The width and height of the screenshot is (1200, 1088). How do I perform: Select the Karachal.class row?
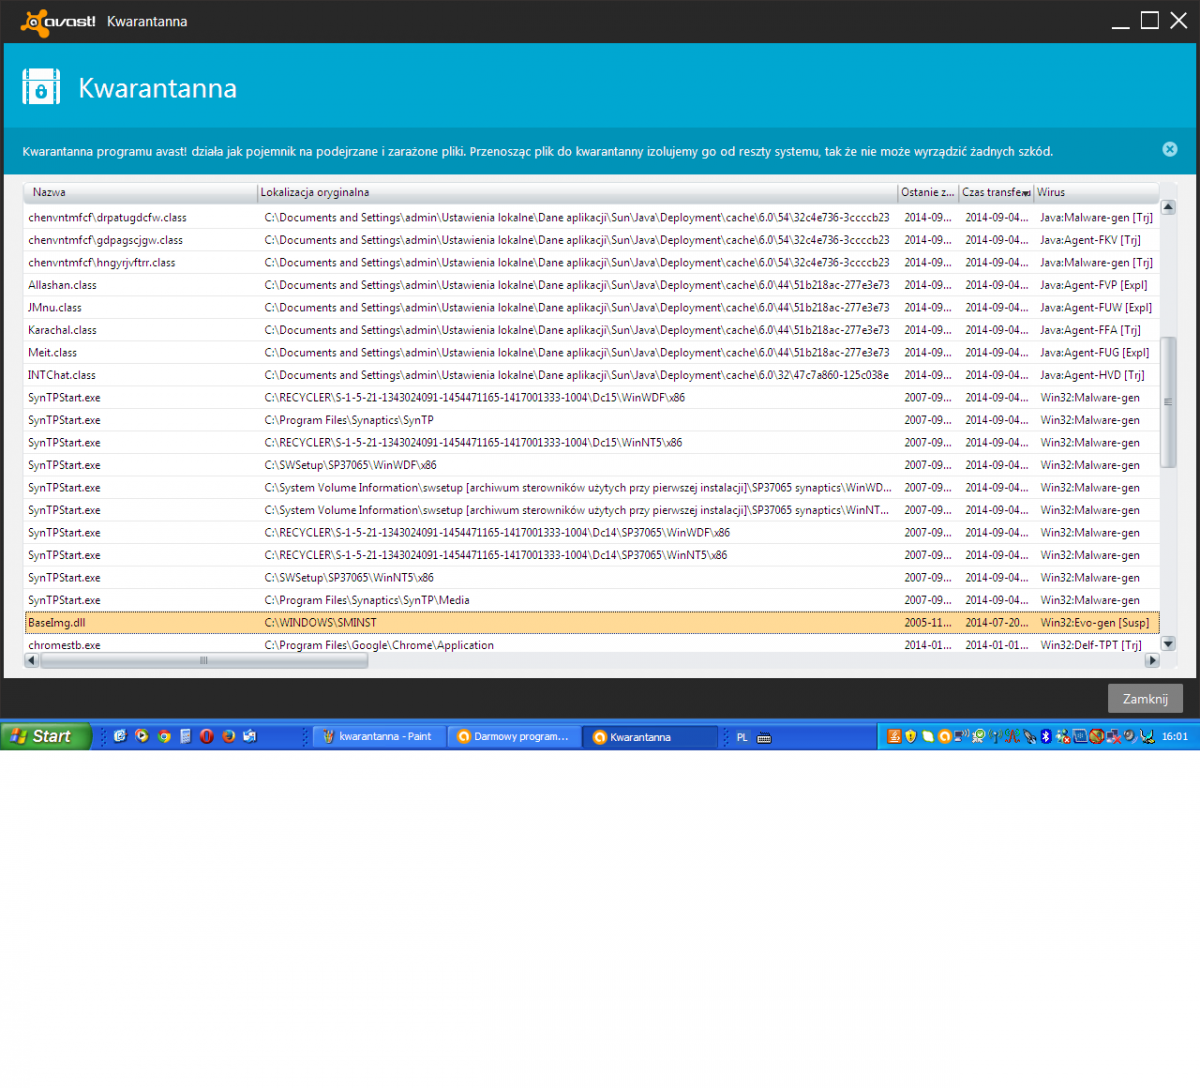click(x=592, y=330)
